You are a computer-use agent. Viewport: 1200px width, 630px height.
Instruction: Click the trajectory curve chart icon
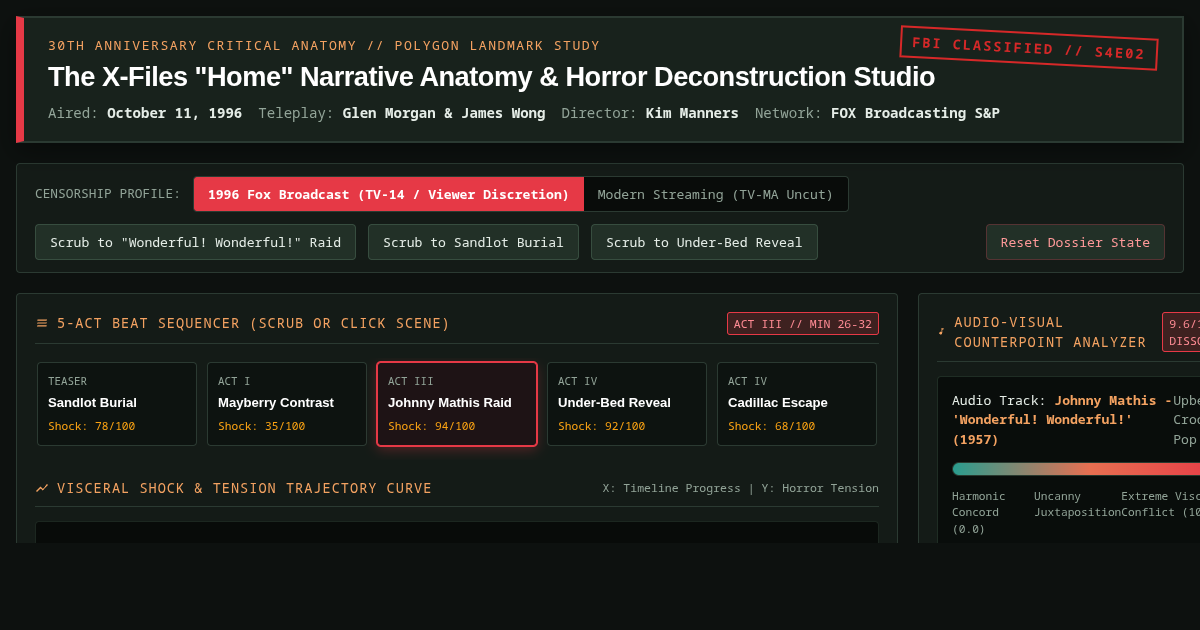coord(42,488)
